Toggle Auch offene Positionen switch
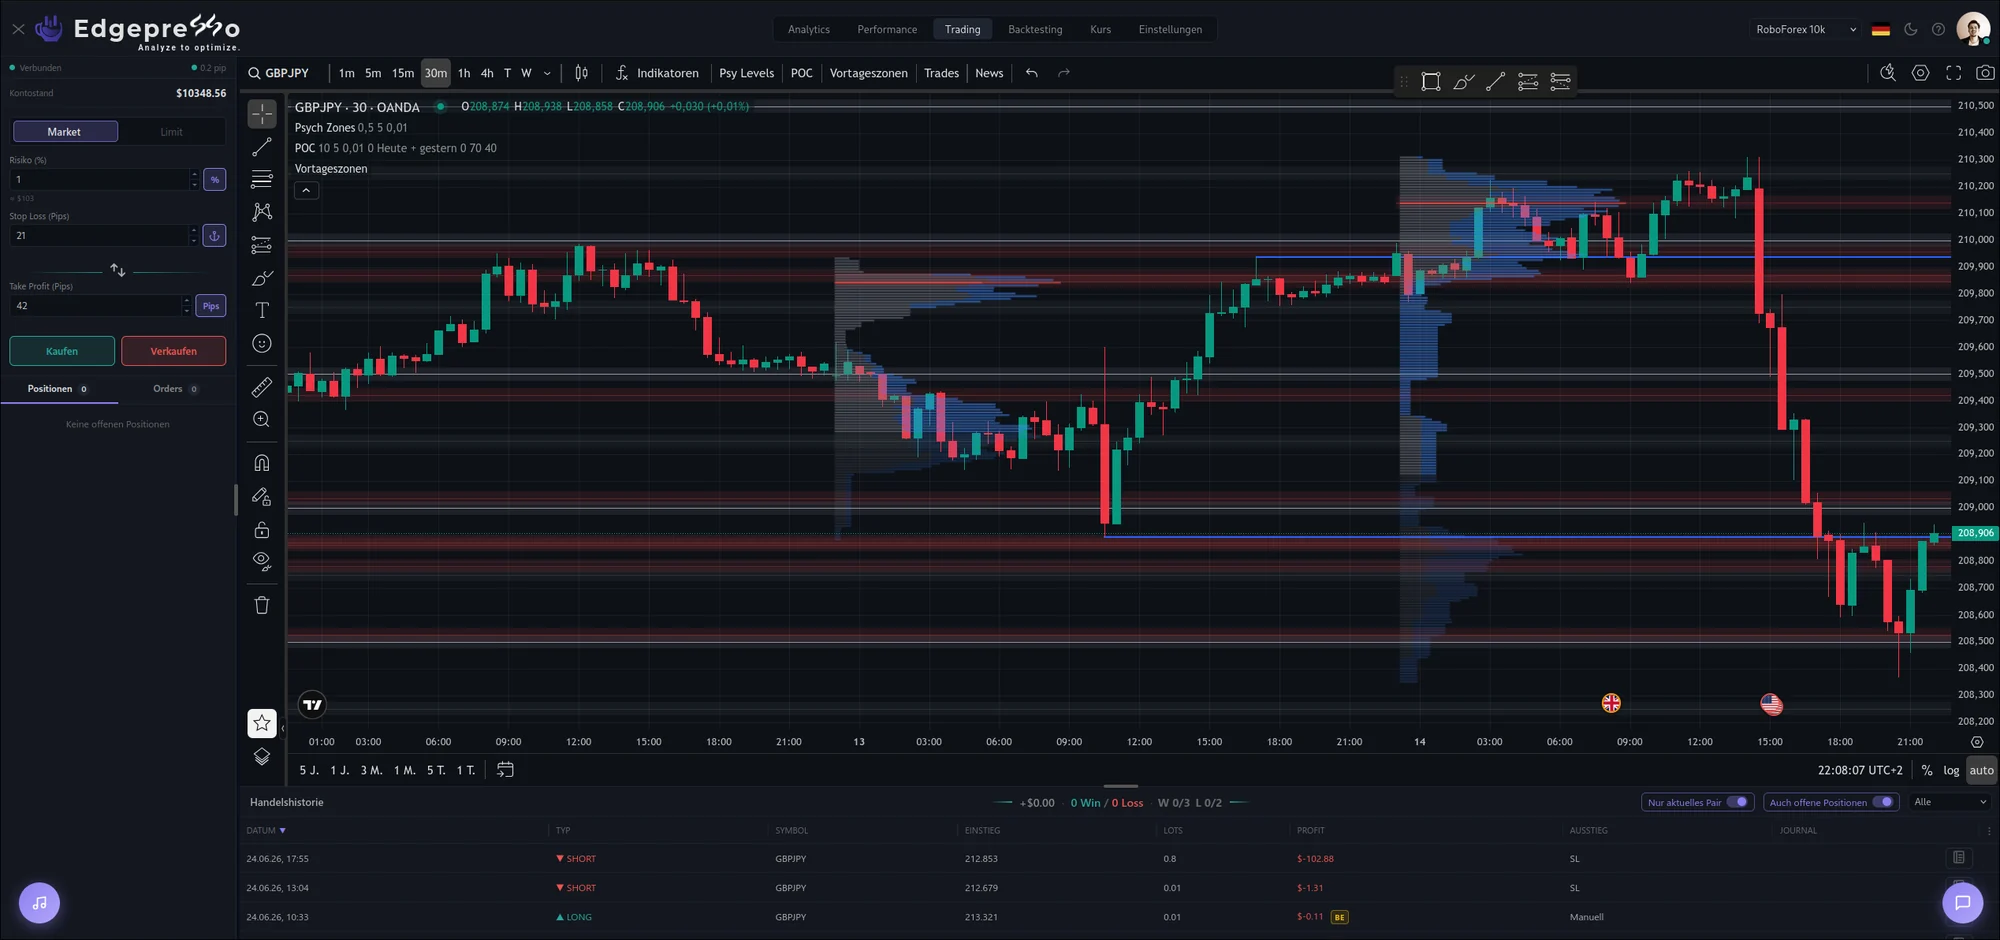 click(x=1883, y=802)
